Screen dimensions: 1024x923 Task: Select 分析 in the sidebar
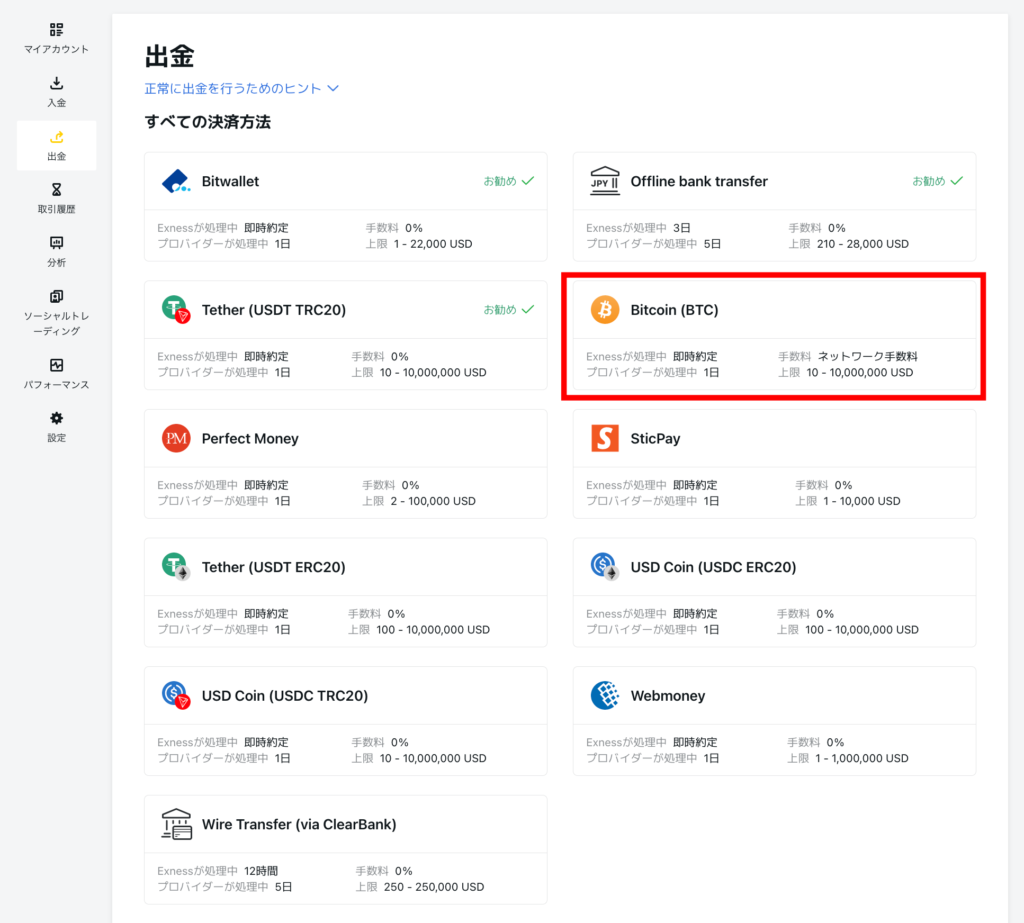pyautogui.click(x=56, y=251)
